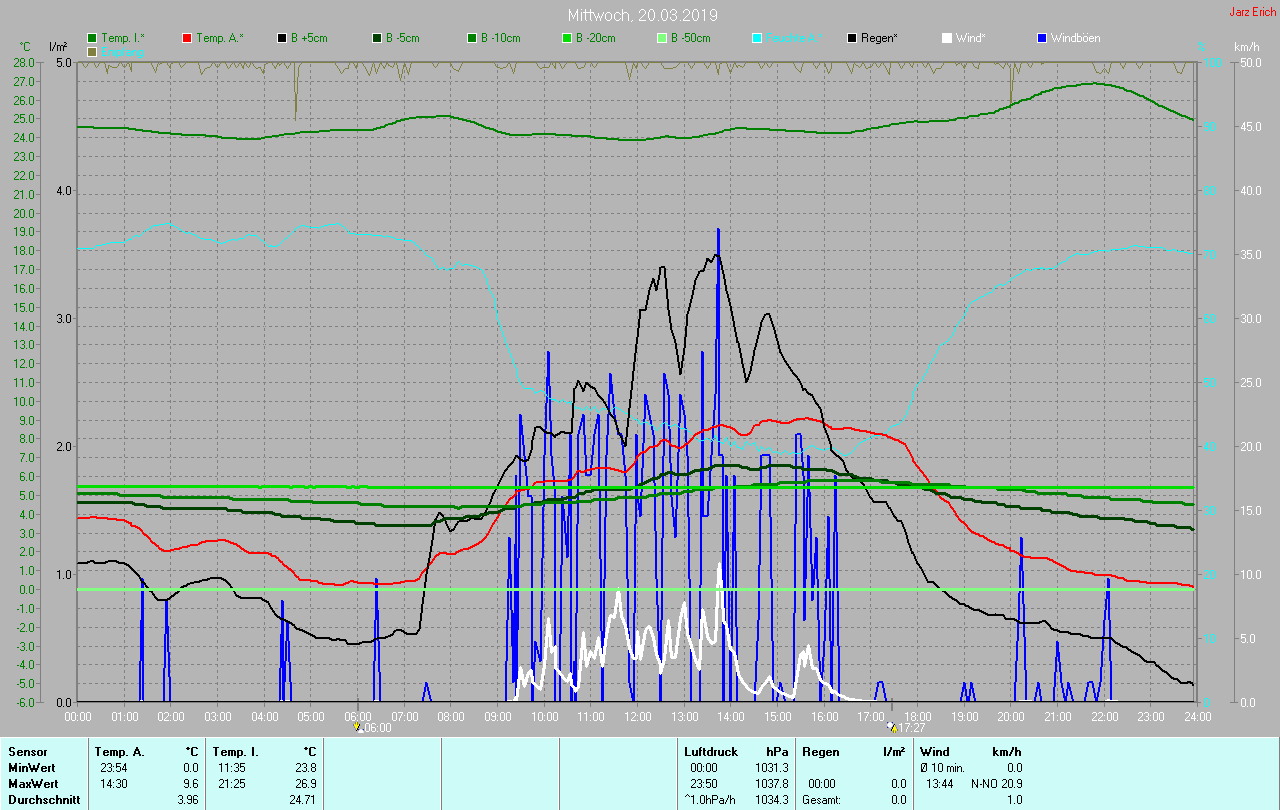The image size is (1280, 810).
Task: Click the Luftdruck header in statistics table
Action: point(711,751)
